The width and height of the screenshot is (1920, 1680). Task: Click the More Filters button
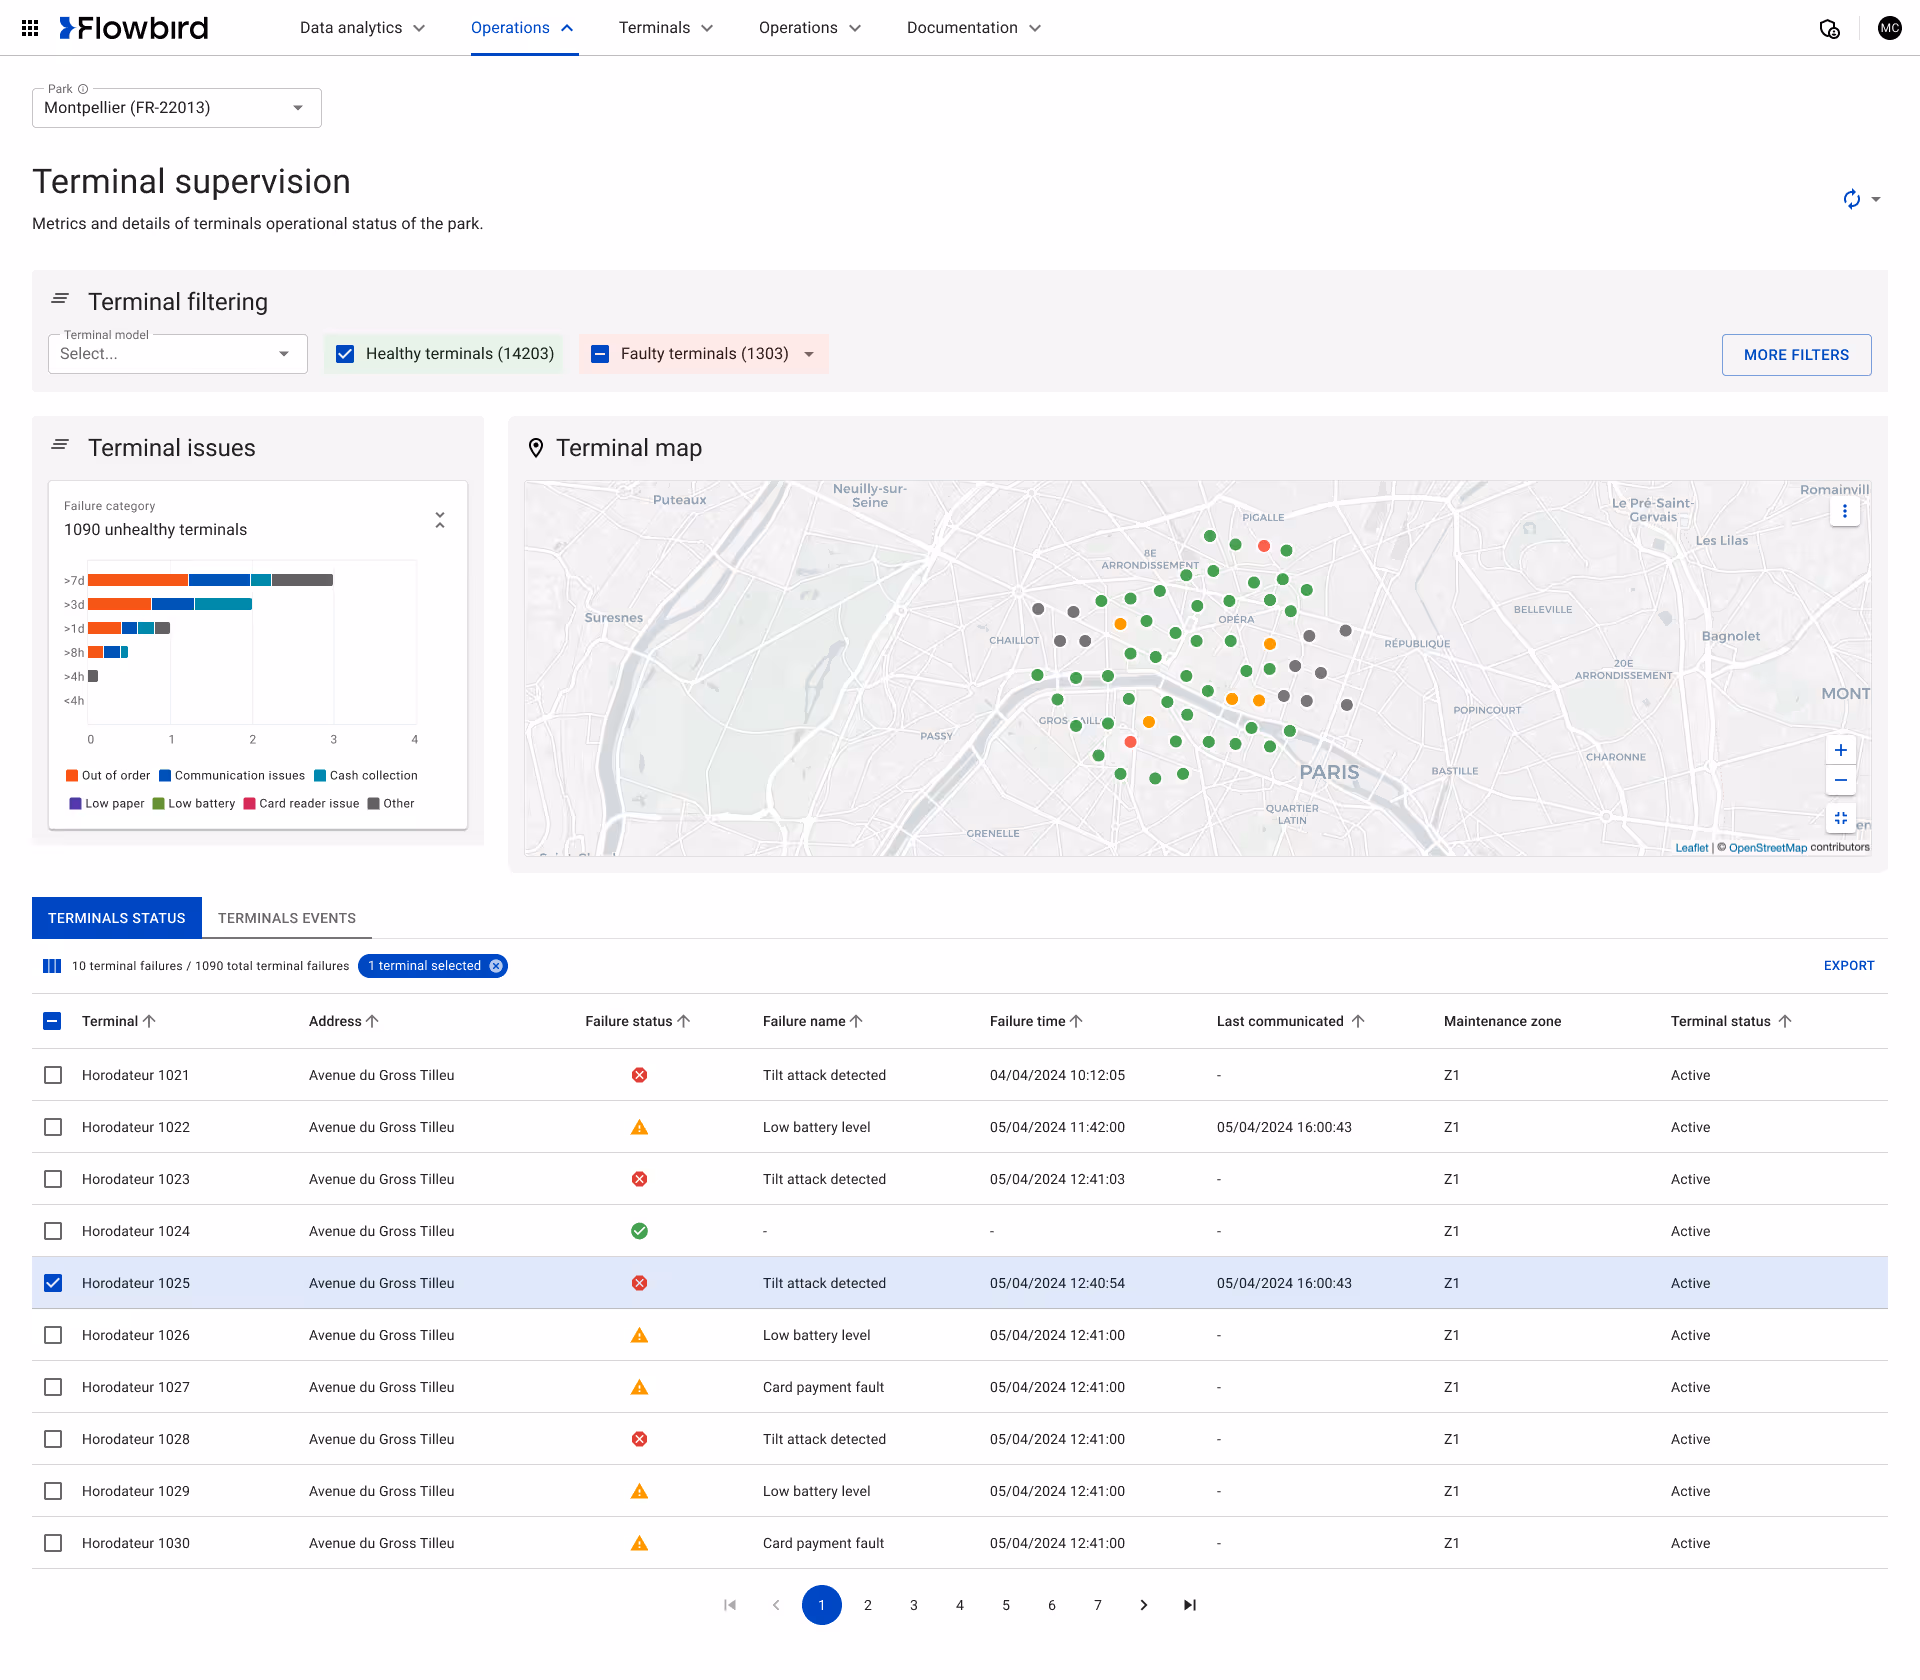pyautogui.click(x=1796, y=355)
